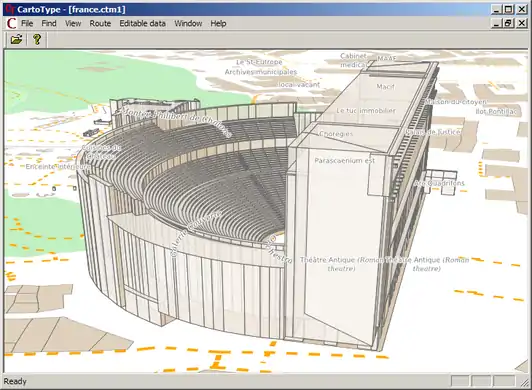Open the Find menu

pos(49,23)
